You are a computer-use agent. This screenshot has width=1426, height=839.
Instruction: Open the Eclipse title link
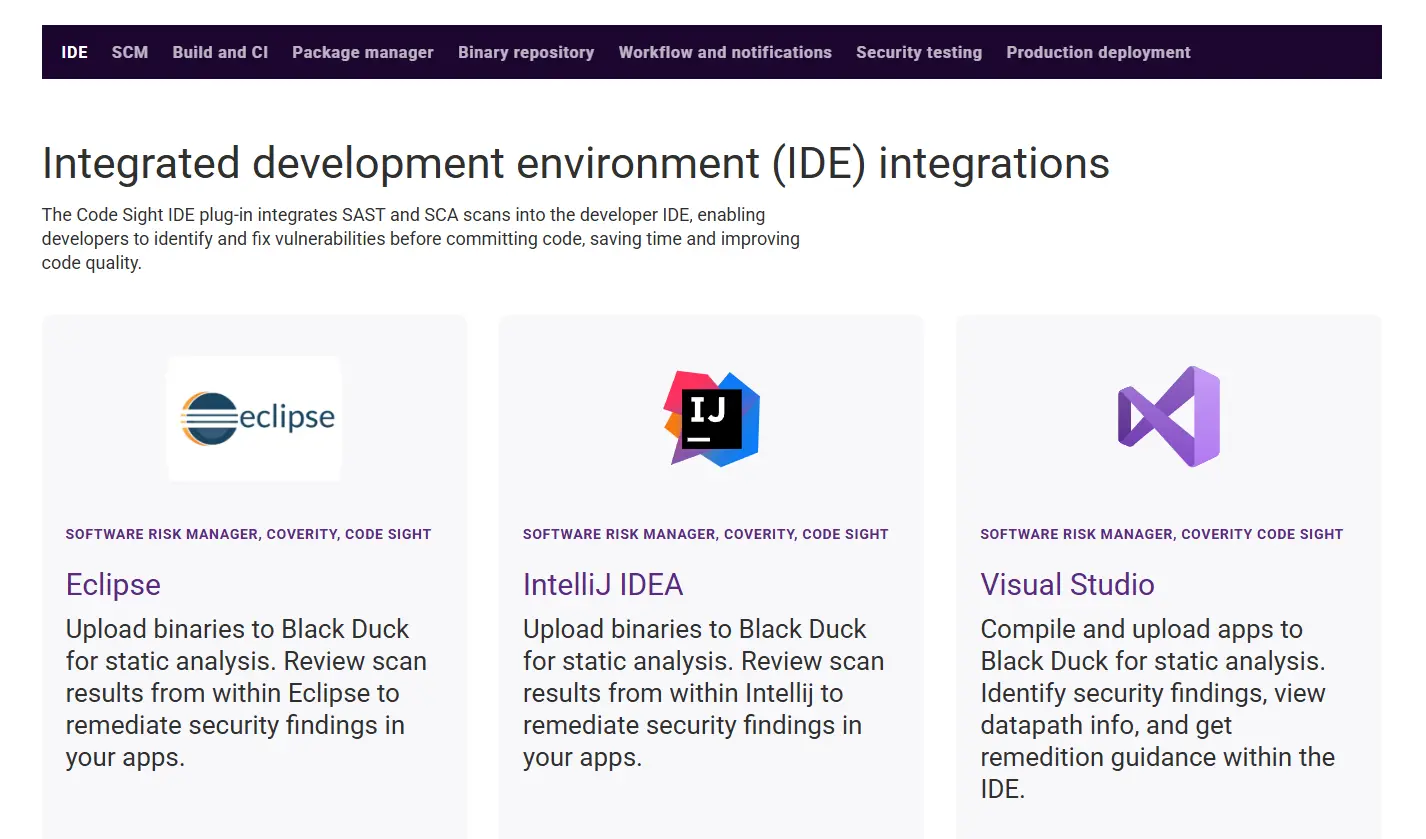[113, 584]
